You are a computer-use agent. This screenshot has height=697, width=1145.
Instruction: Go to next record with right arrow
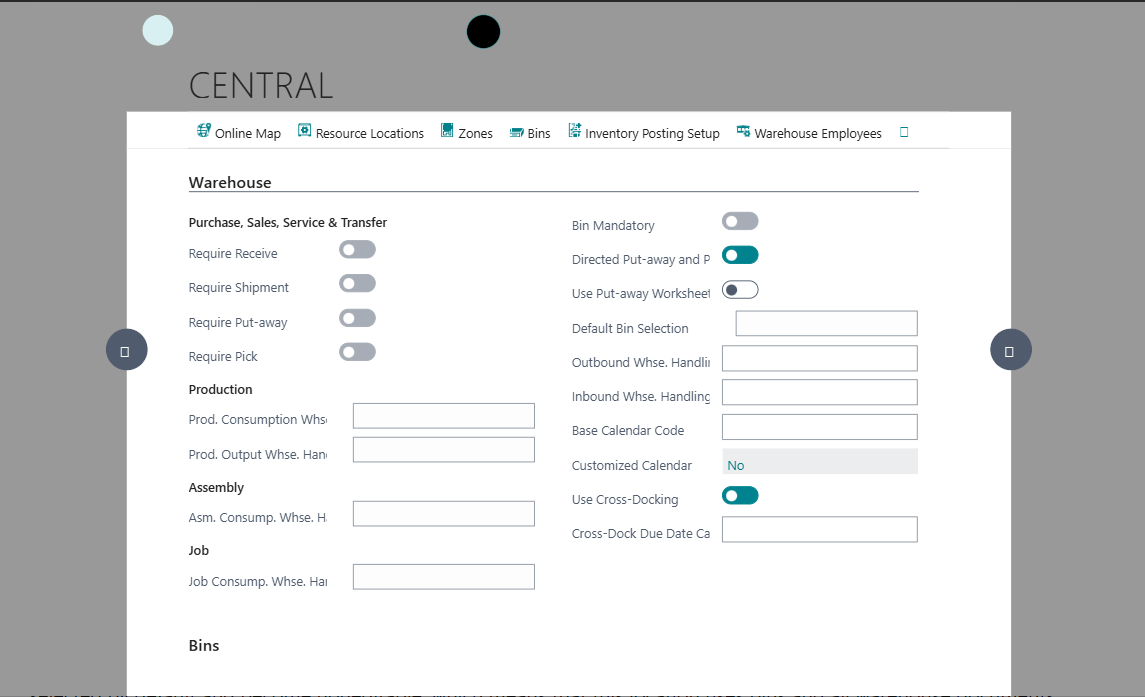point(1010,351)
